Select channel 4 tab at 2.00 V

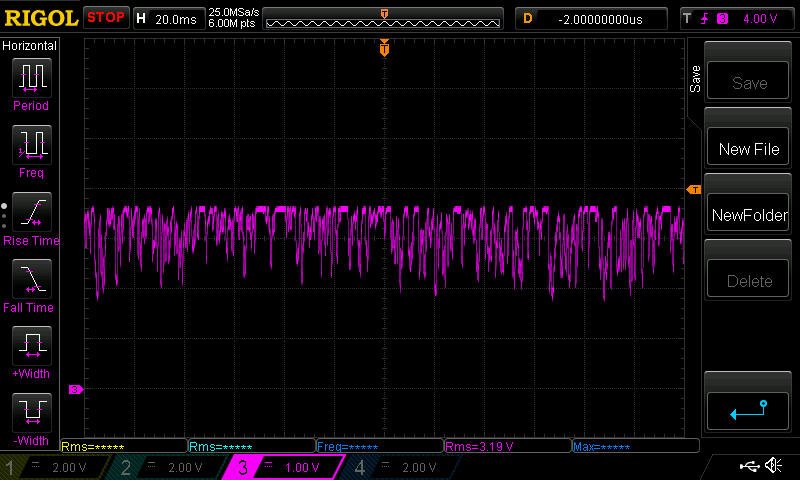(x=401, y=467)
